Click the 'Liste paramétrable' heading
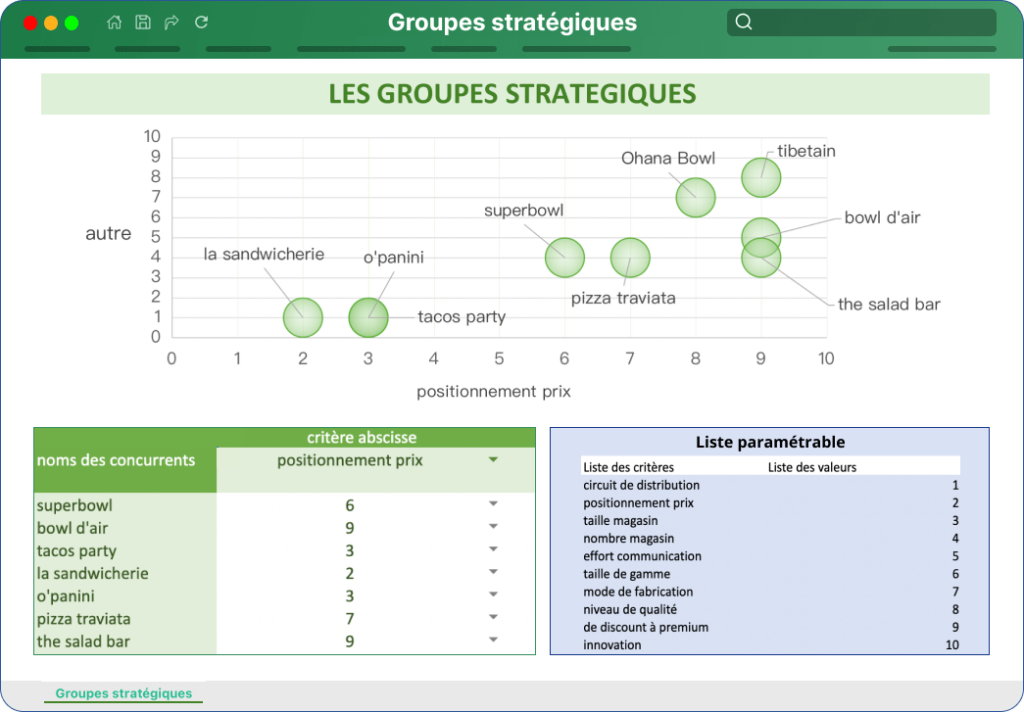This screenshot has height=712, width=1024. click(x=770, y=442)
